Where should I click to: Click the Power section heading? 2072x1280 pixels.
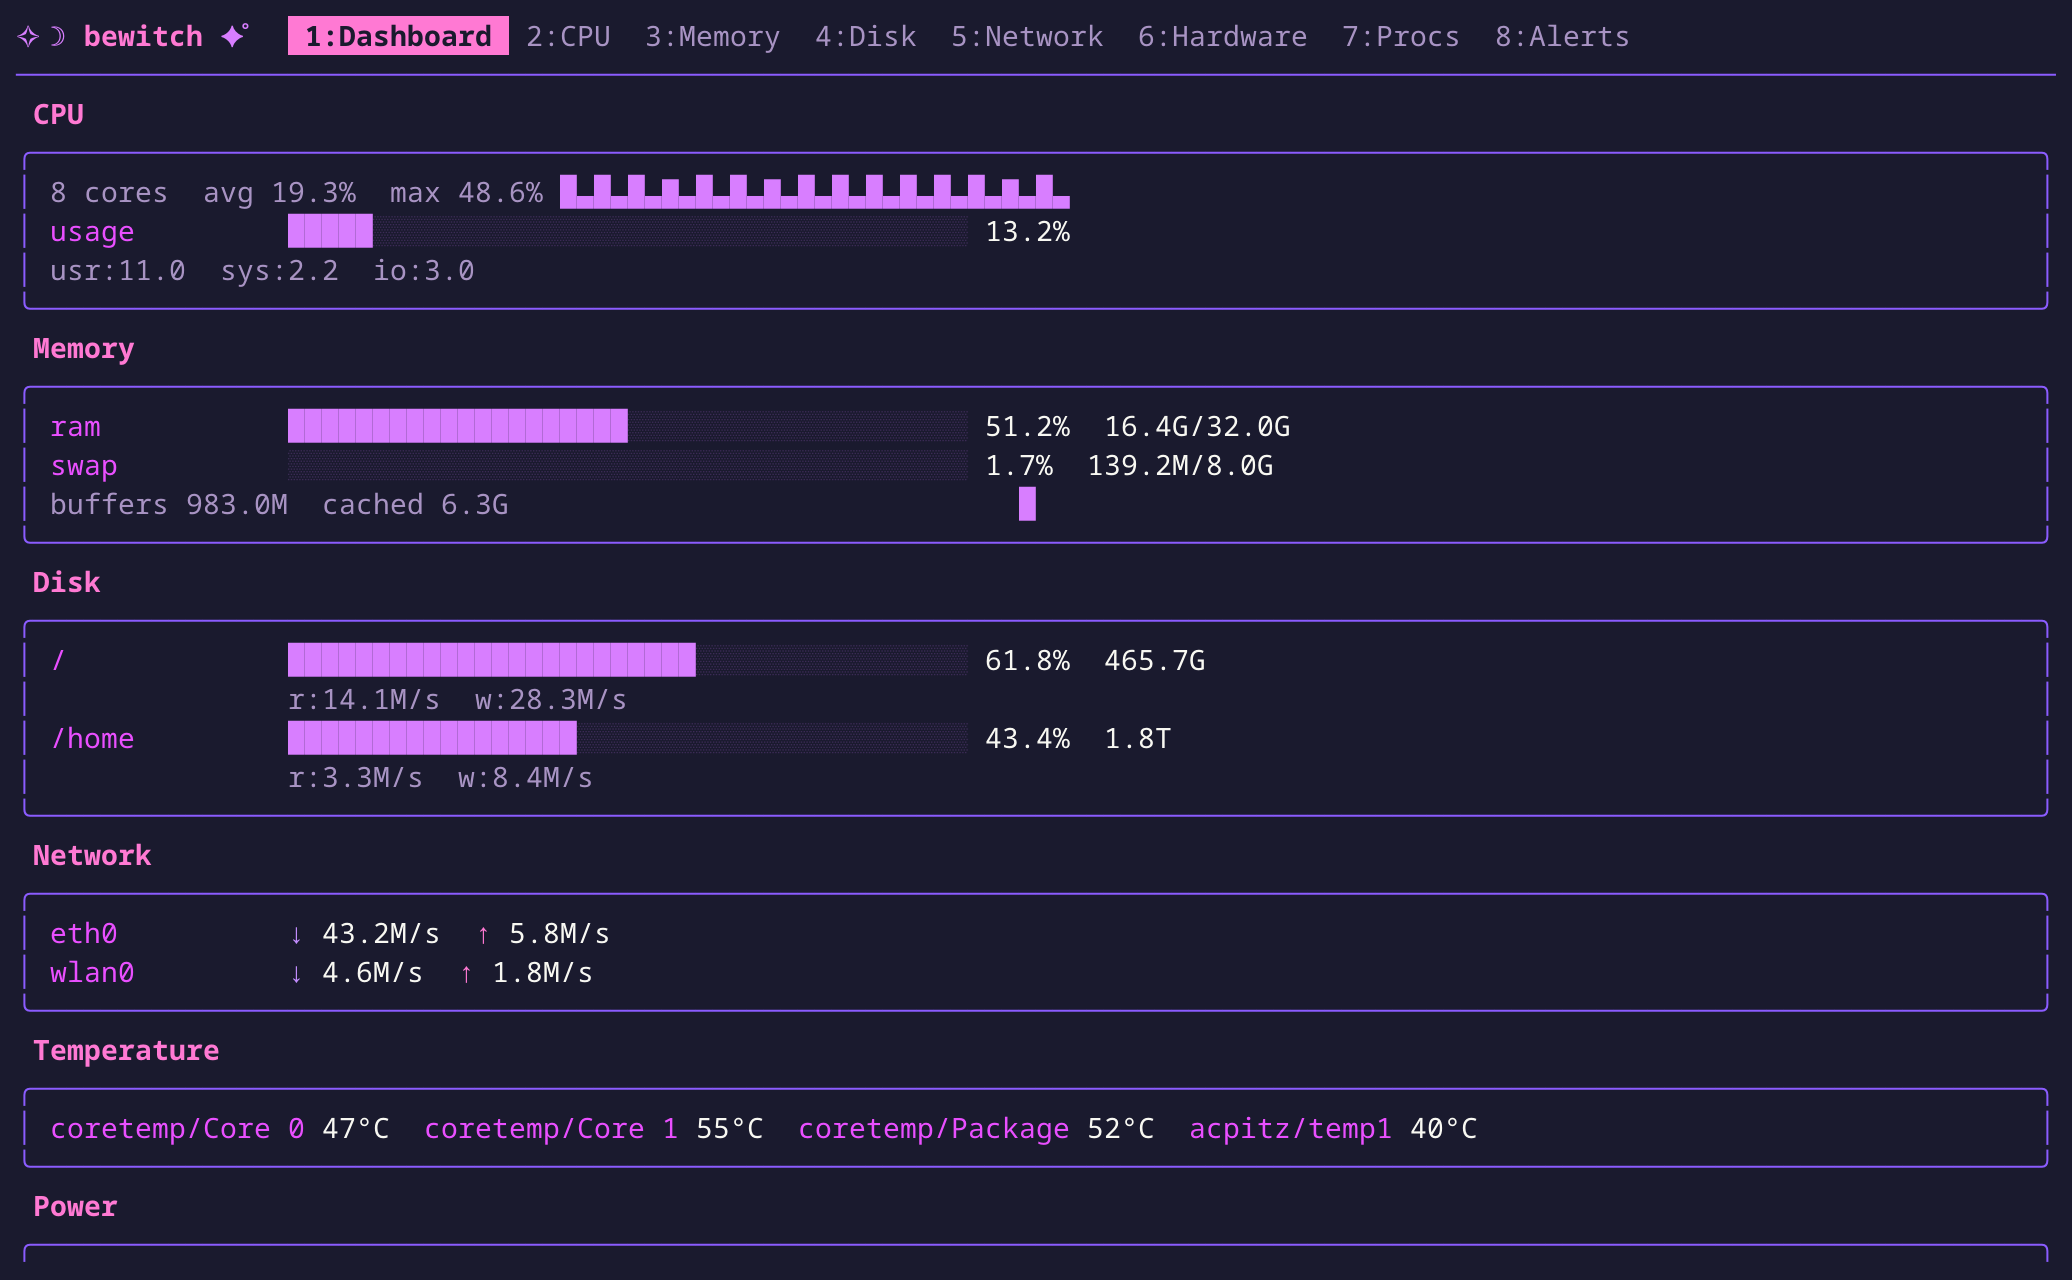click(x=75, y=1206)
